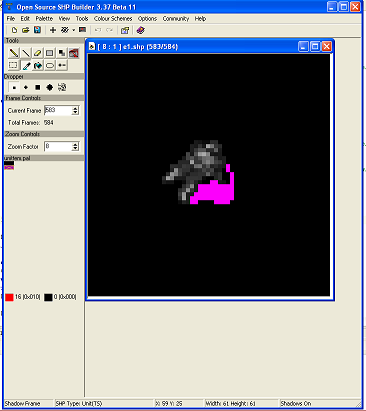Viewport: 366px width, 411px height.
Task: Close the e1.shp child window
Action: pyautogui.click(x=327, y=47)
